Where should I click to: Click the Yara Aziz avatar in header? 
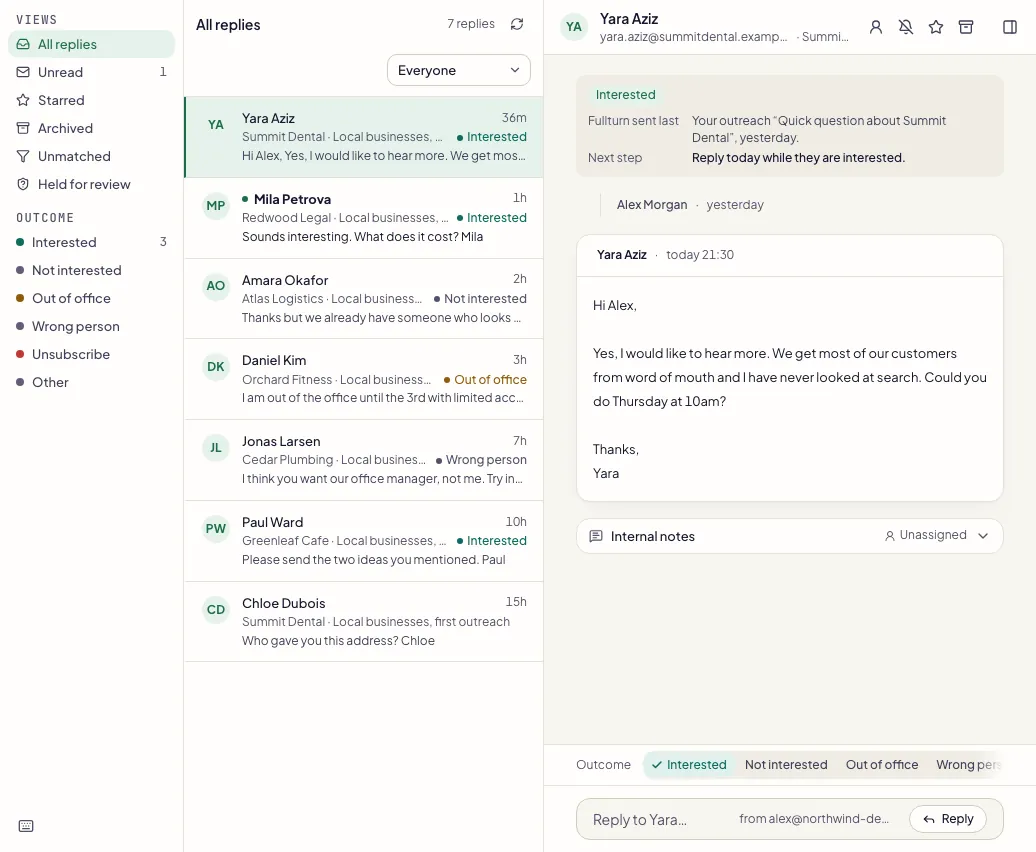tap(574, 27)
